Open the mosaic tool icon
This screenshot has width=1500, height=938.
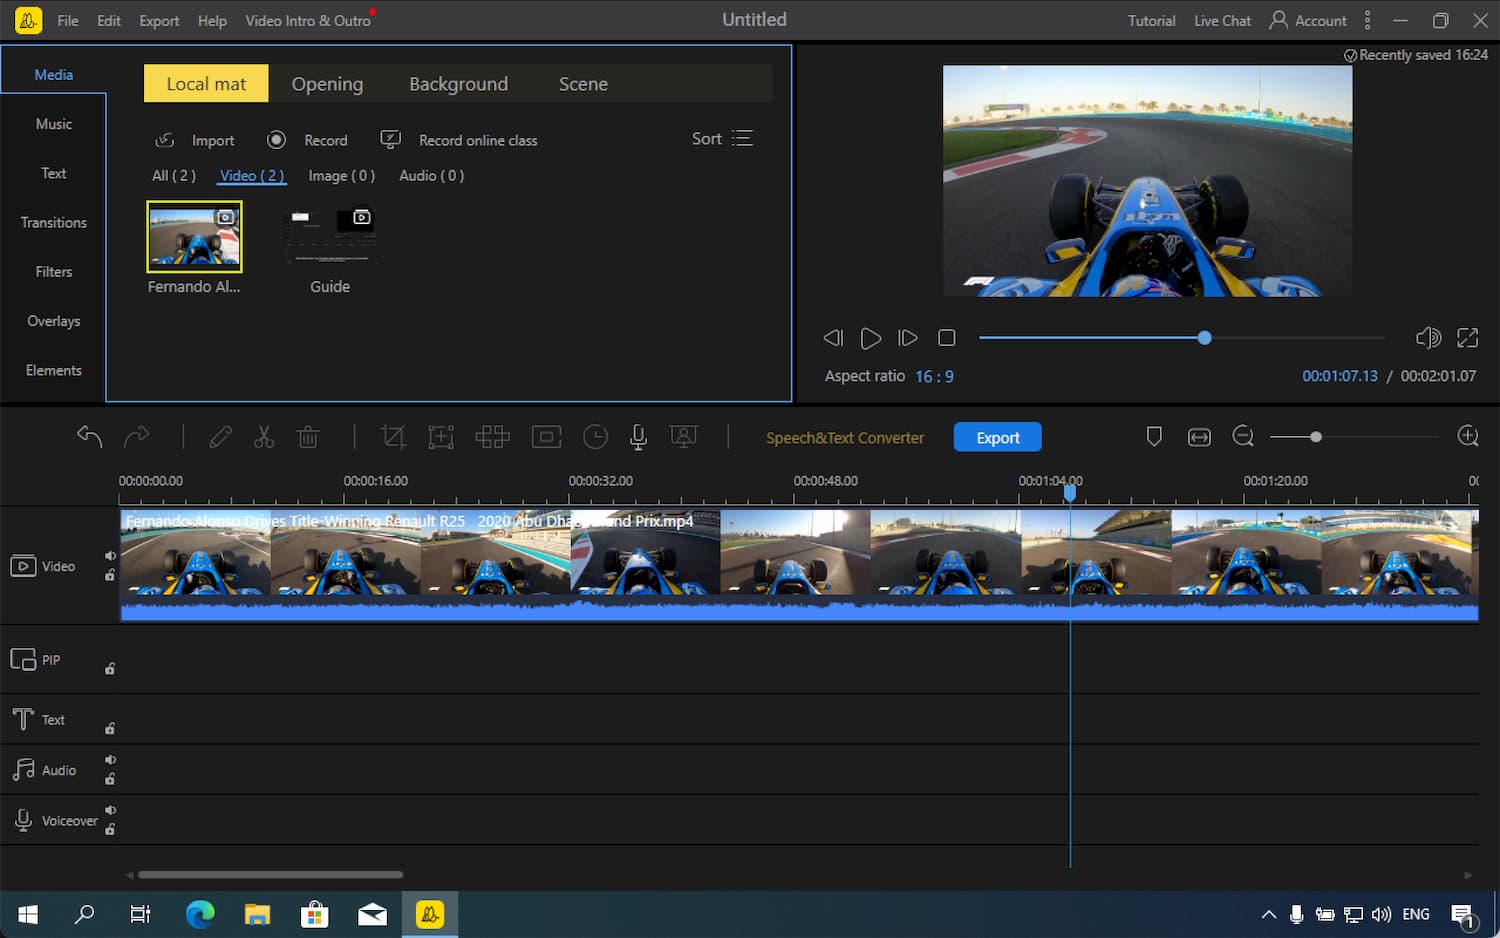[x=492, y=437]
